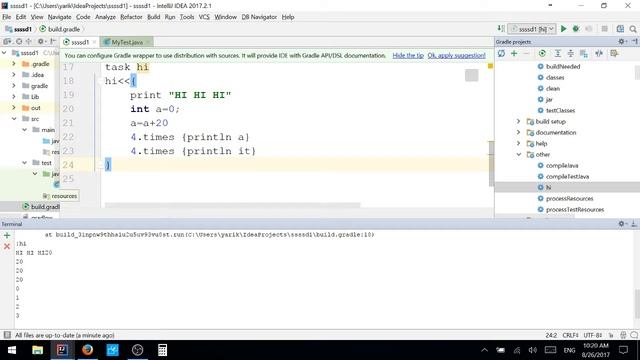Open the Gradle projects panel gear menu
Viewport: 640px width, 360px height.
(622, 42)
